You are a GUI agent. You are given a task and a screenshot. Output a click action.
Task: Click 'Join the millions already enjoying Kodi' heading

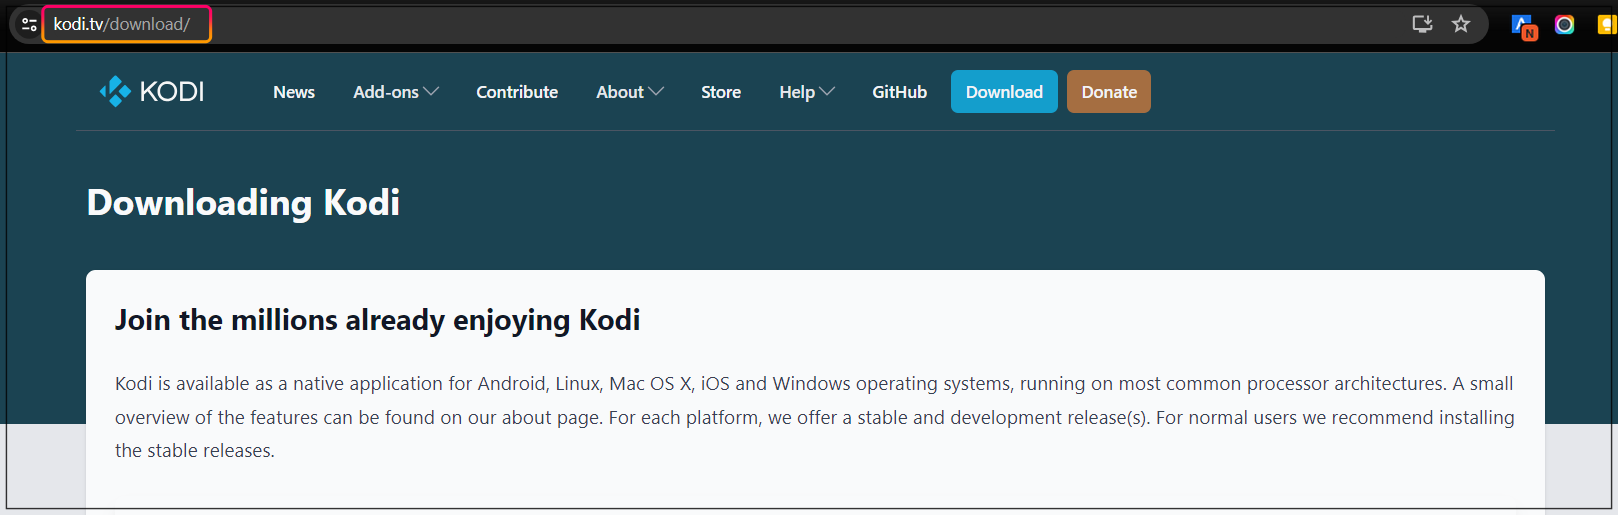[377, 320]
